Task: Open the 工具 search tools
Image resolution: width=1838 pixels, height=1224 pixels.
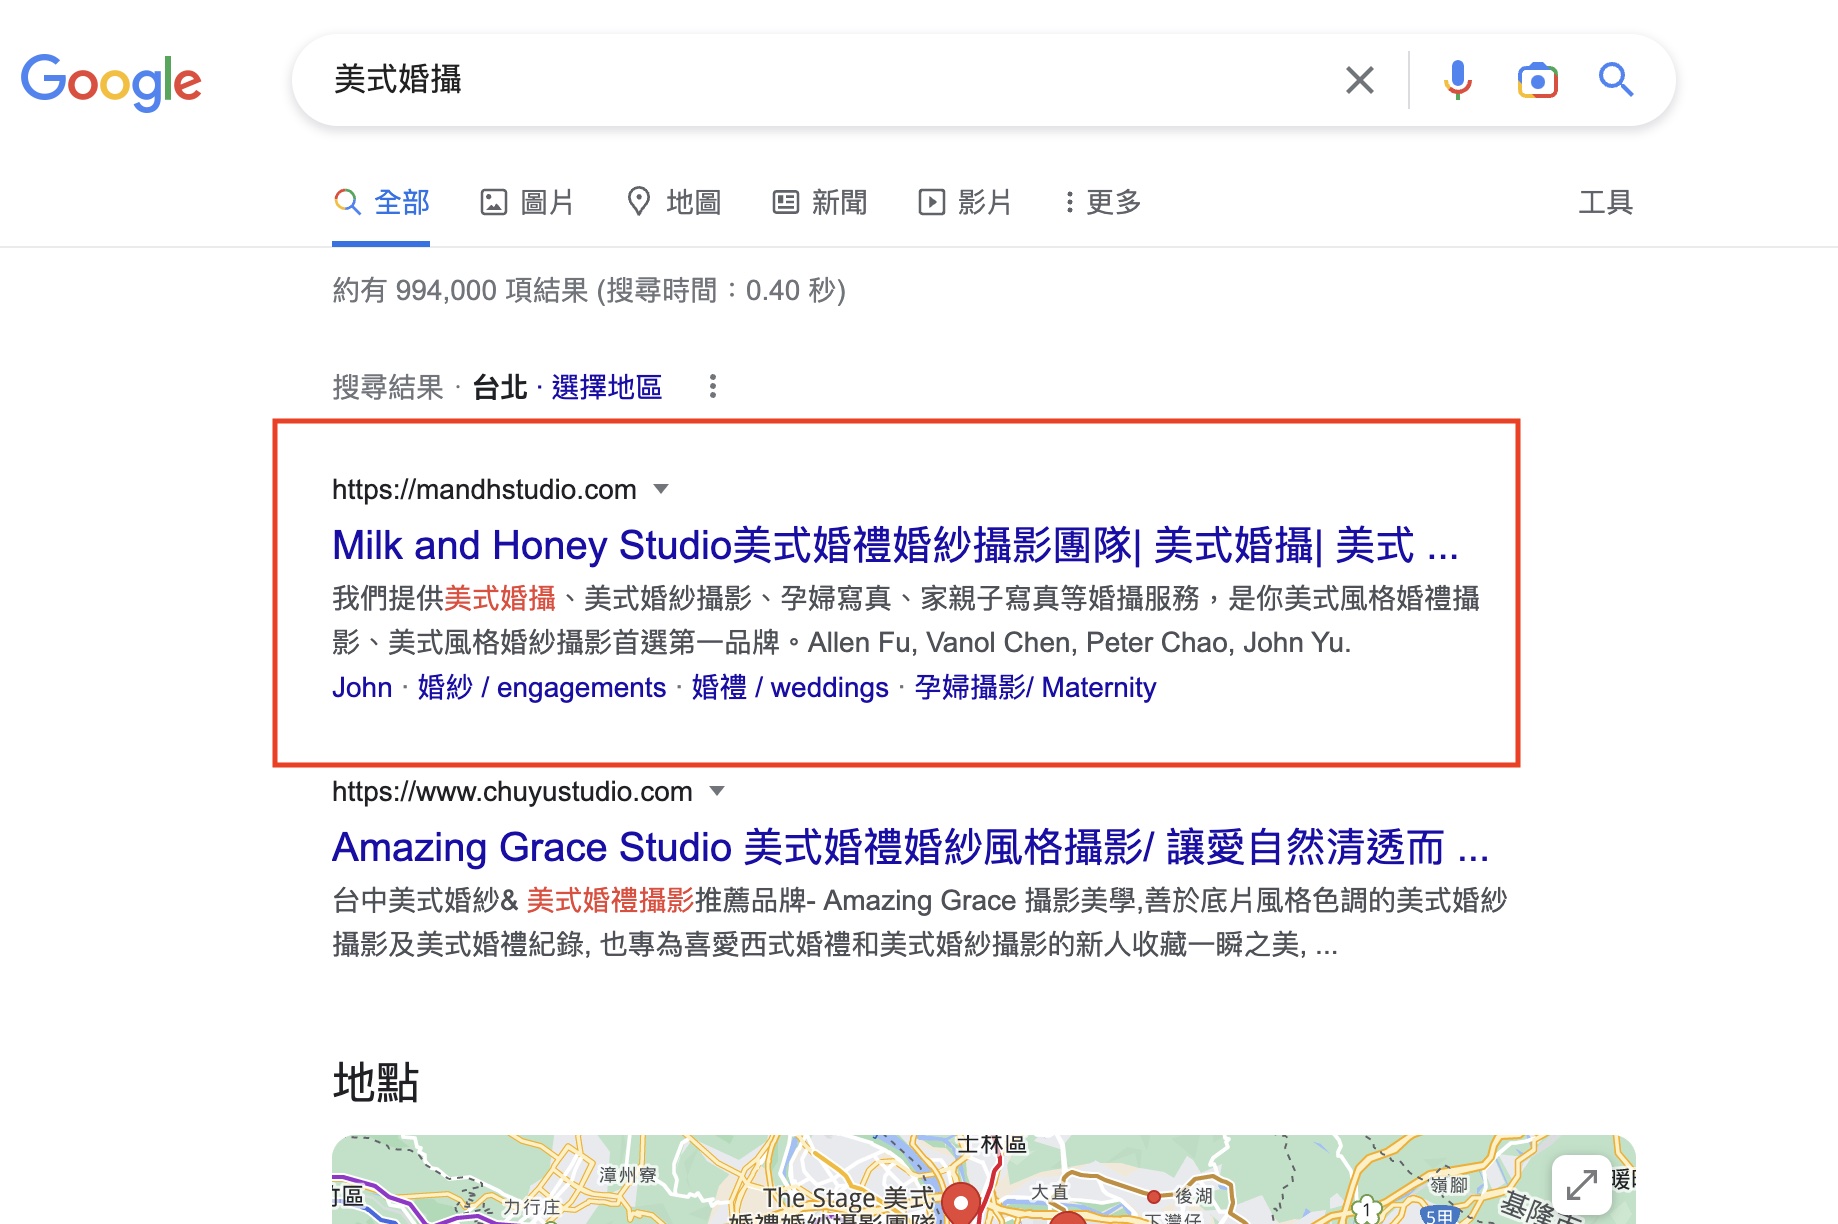Action: [x=1606, y=203]
